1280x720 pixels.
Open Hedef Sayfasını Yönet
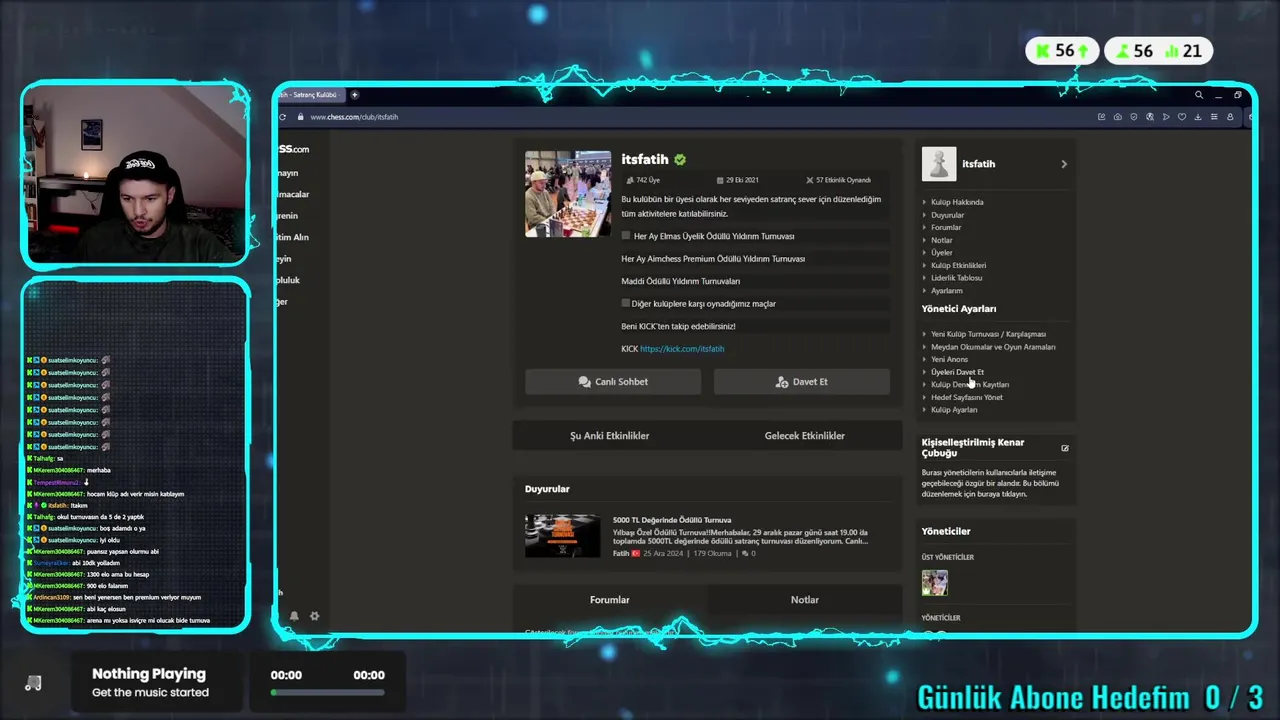[x=966, y=397]
